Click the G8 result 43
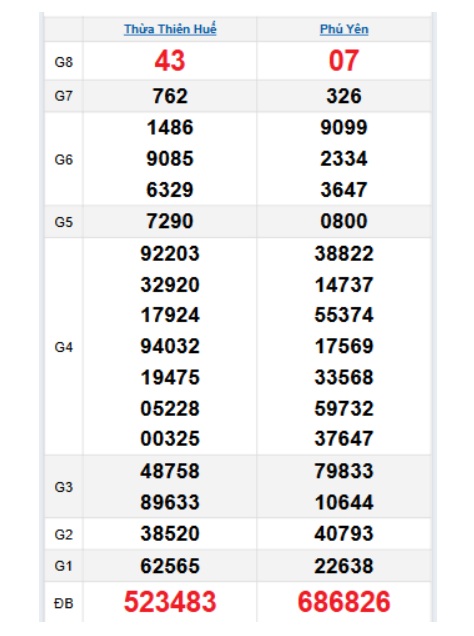 pos(170,61)
